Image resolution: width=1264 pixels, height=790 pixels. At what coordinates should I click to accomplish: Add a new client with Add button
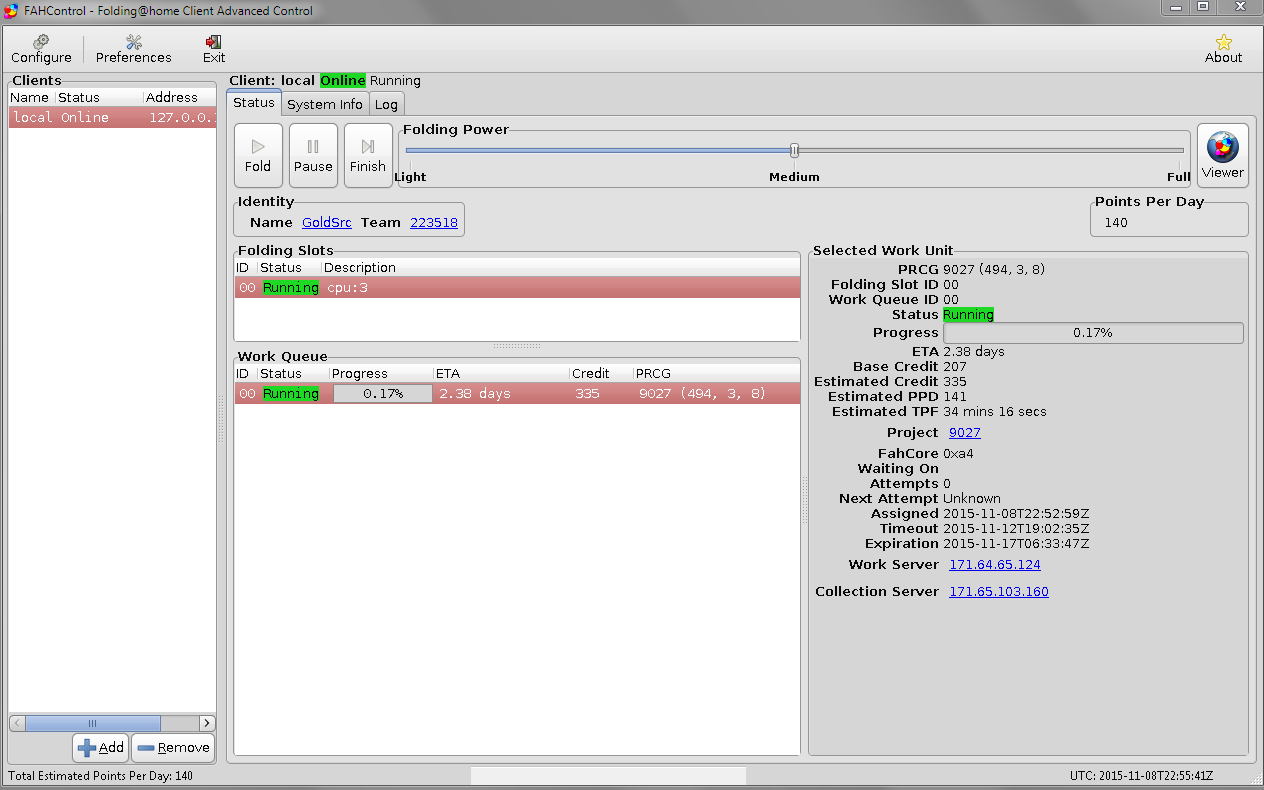pos(101,747)
